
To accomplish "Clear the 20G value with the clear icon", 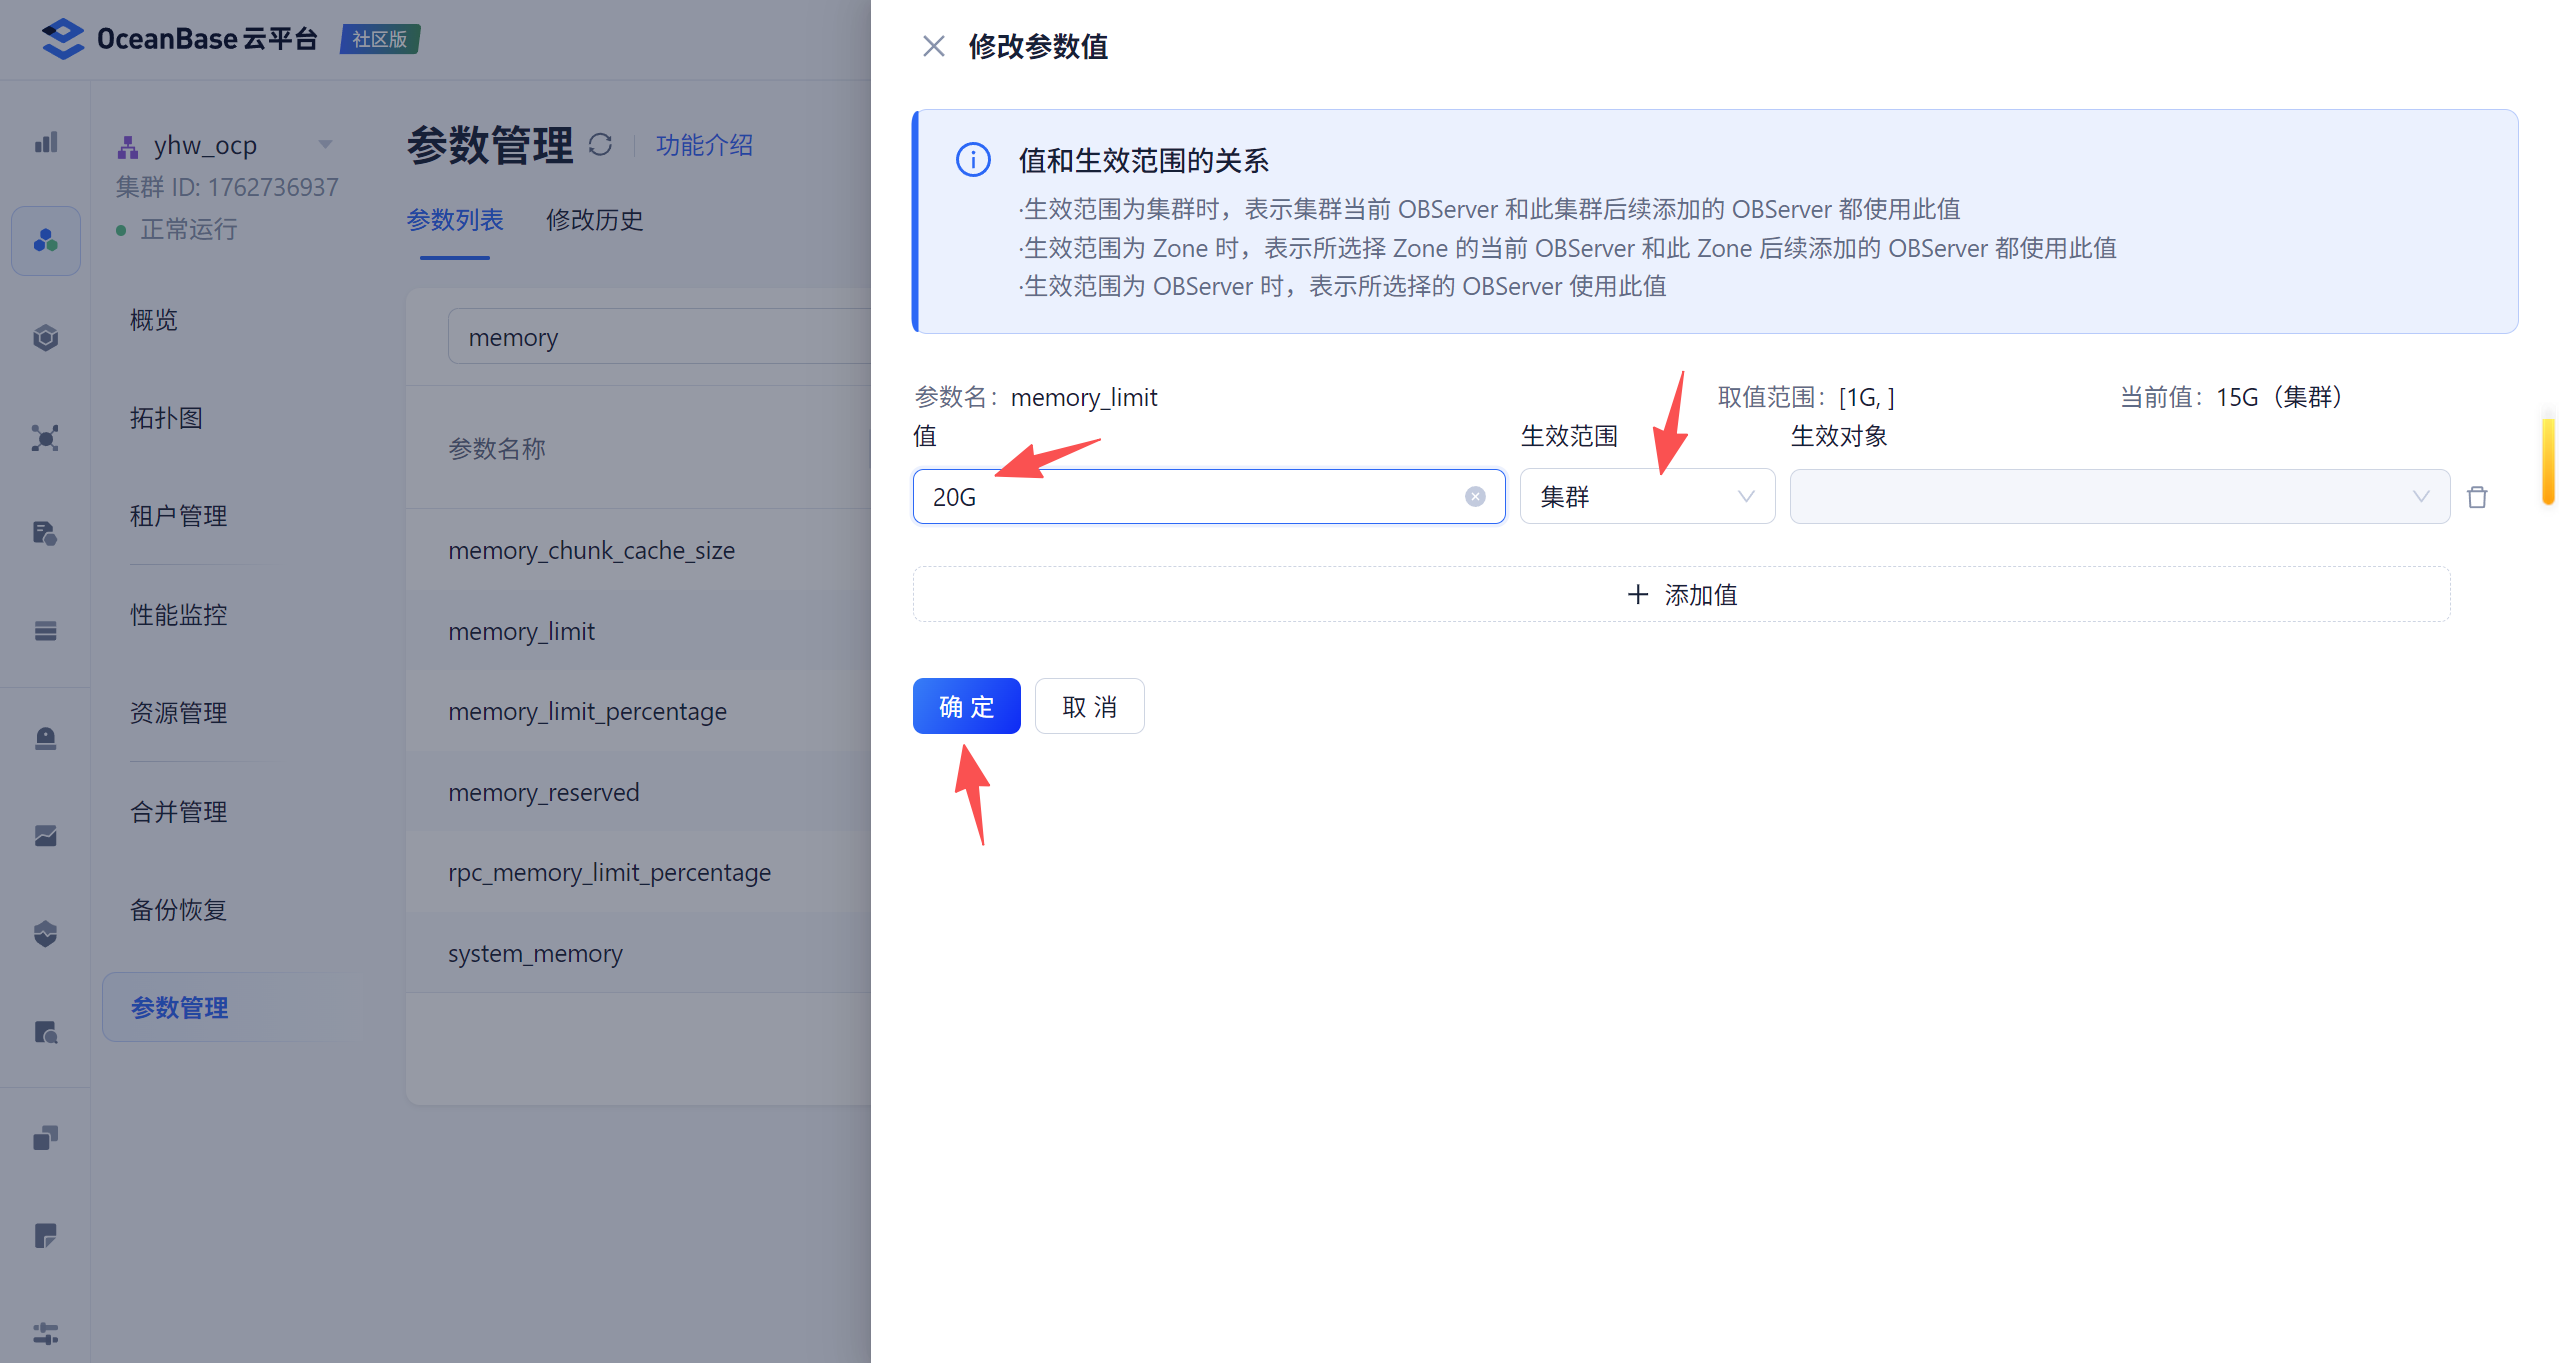I will (1474, 497).
